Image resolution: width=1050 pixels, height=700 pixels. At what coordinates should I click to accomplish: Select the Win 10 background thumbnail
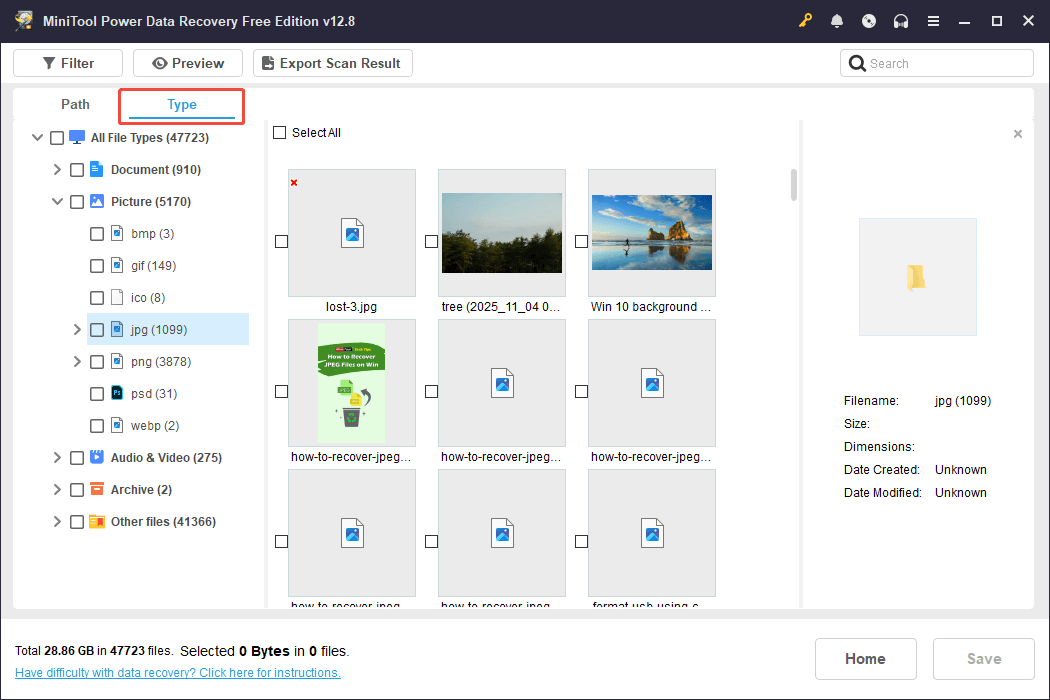coord(651,233)
